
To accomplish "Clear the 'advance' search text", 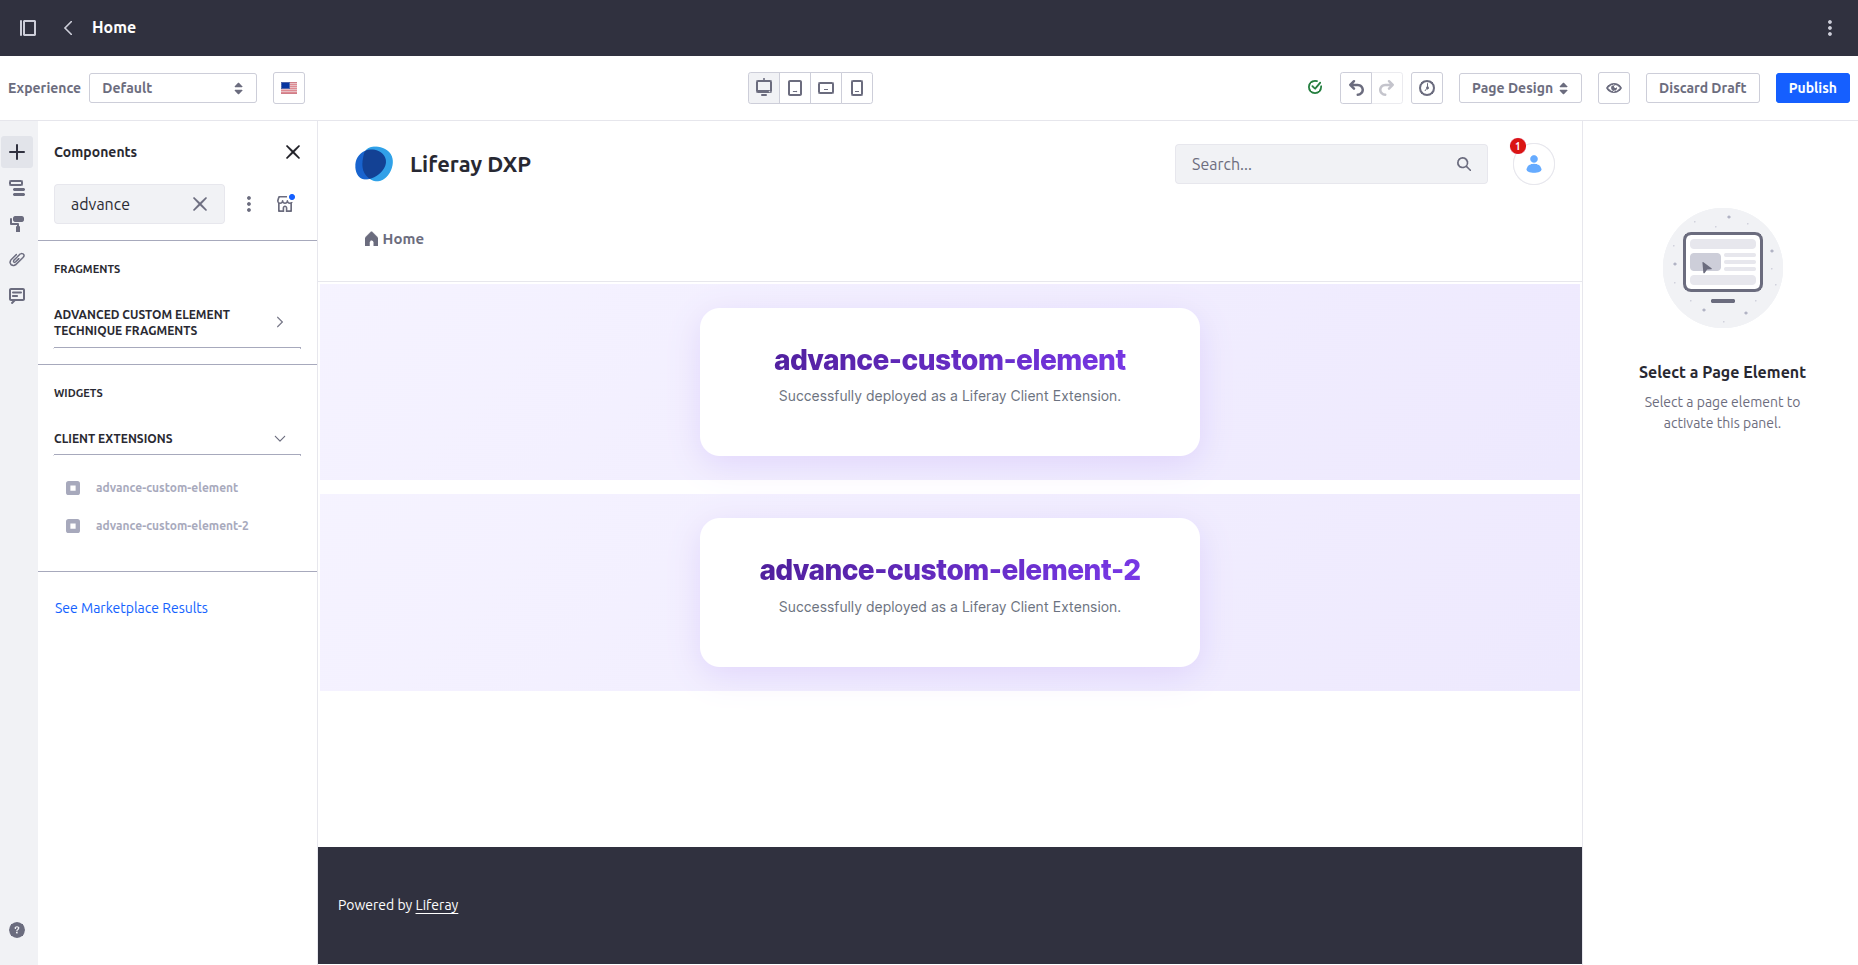I will tap(200, 204).
